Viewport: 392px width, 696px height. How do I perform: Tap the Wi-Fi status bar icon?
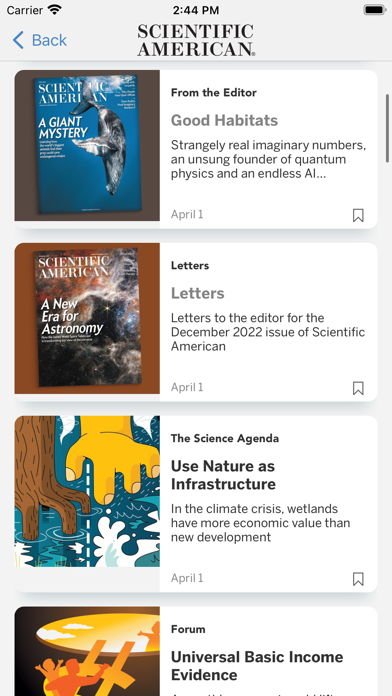(x=55, y=9)
